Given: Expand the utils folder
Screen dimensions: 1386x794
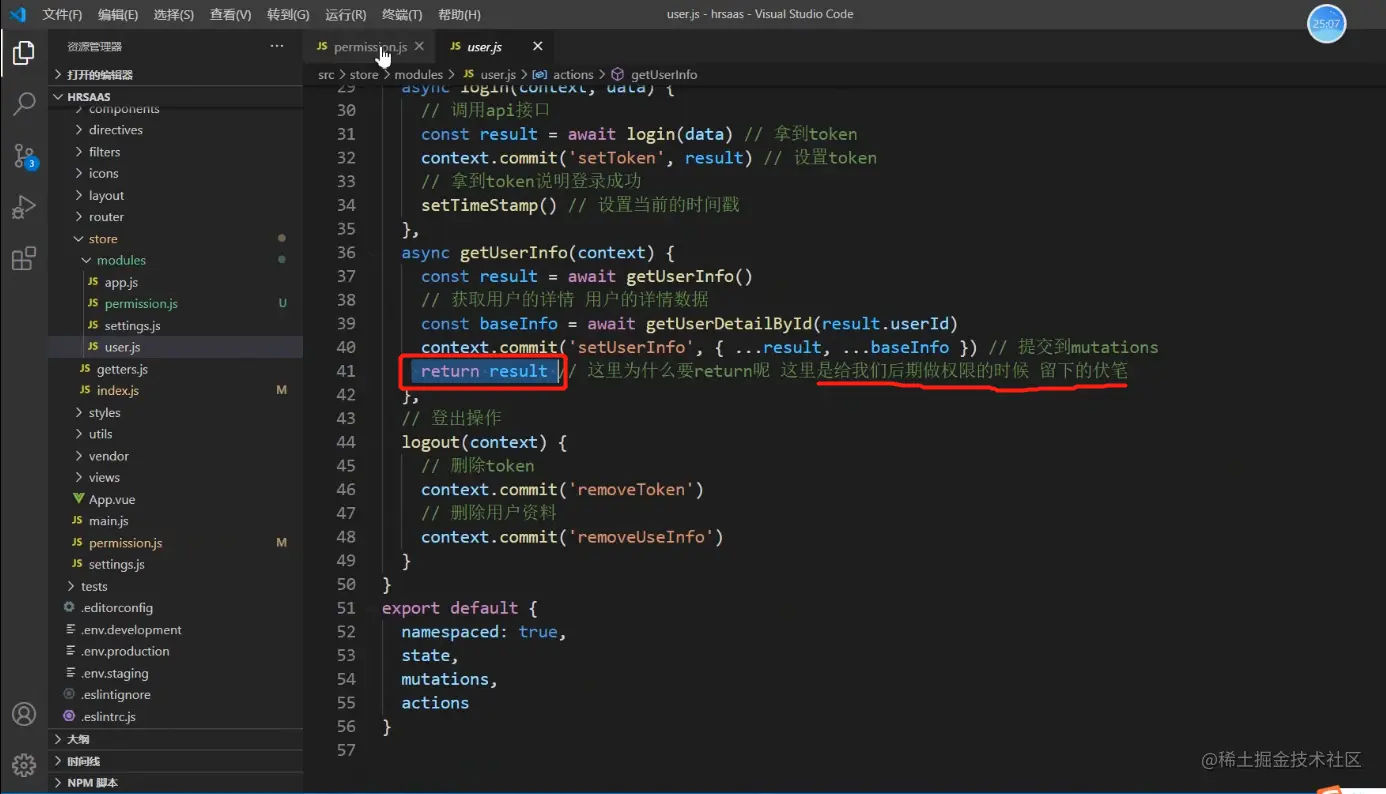Looking at the screenshot, I should 176,434.
